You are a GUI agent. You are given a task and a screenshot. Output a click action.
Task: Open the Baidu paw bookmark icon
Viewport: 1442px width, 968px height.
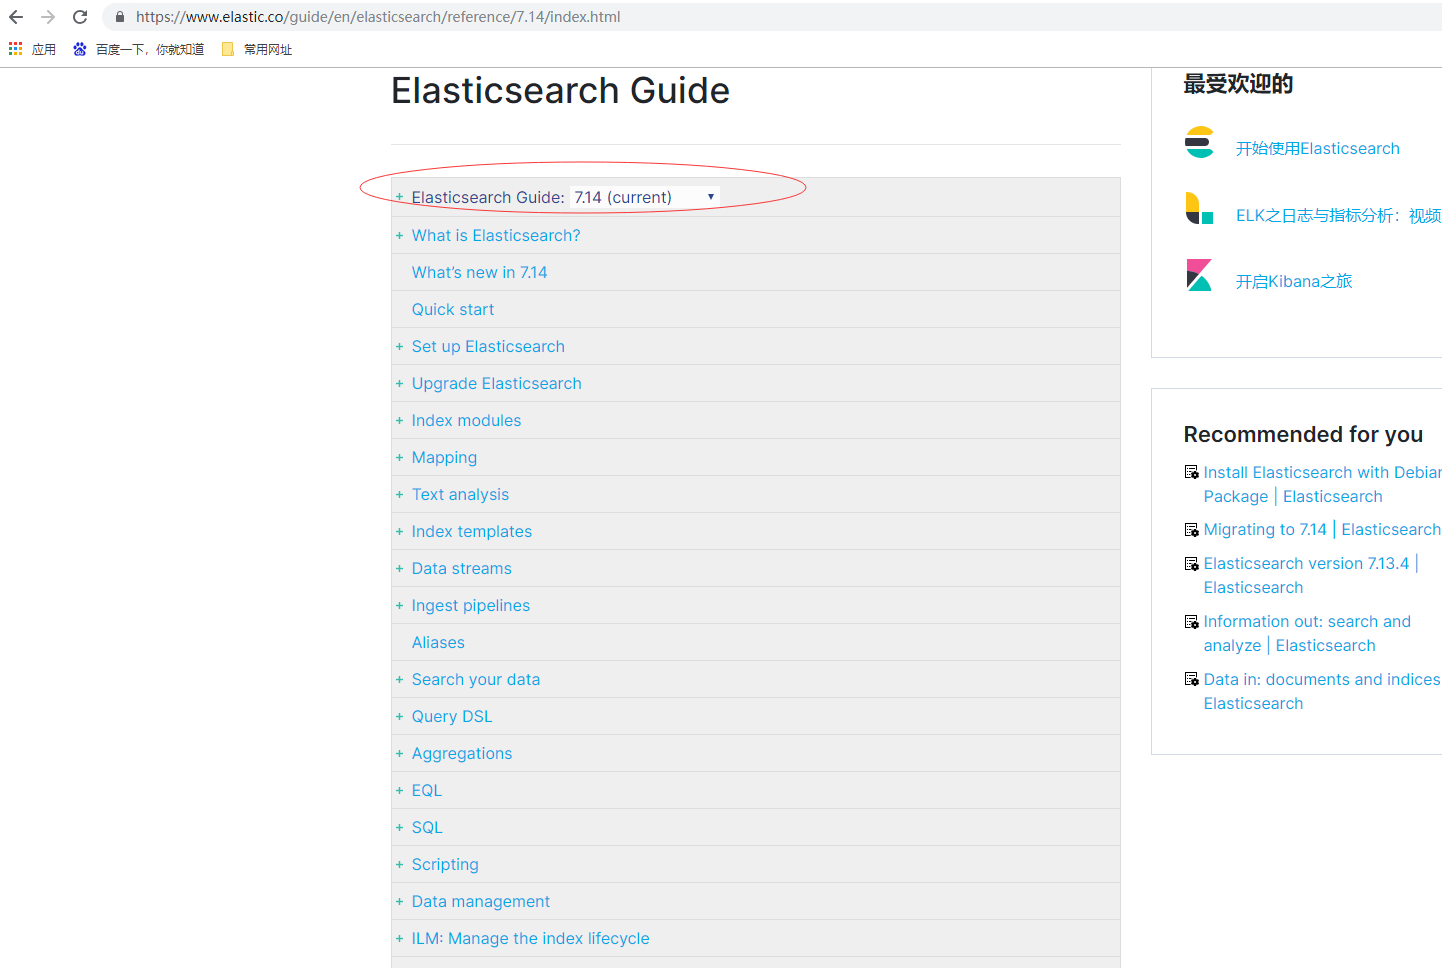tap(80, 49)
